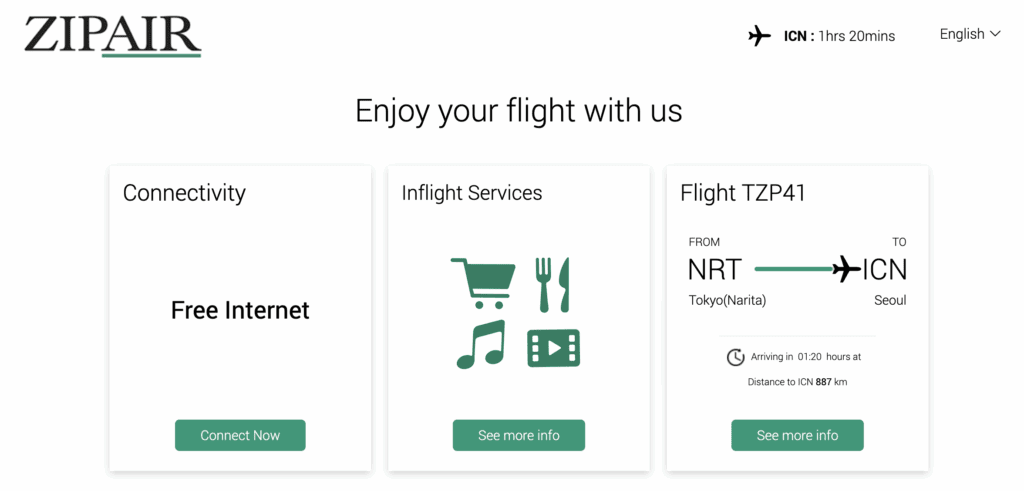Viewport: 1024px width, 491px height.
Task: Click the Free Internet text
Action: click(x=240, y=310)
